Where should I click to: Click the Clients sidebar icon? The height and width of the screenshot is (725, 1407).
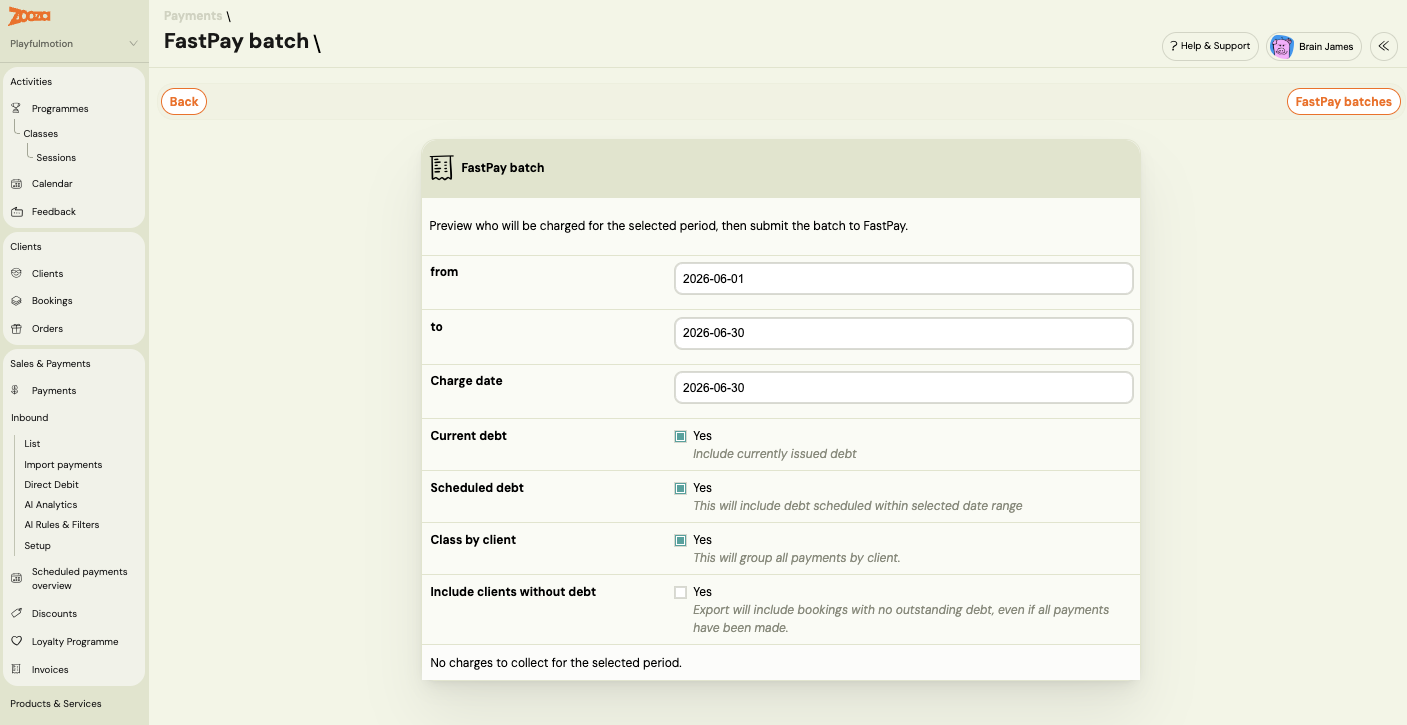(16, 273)
